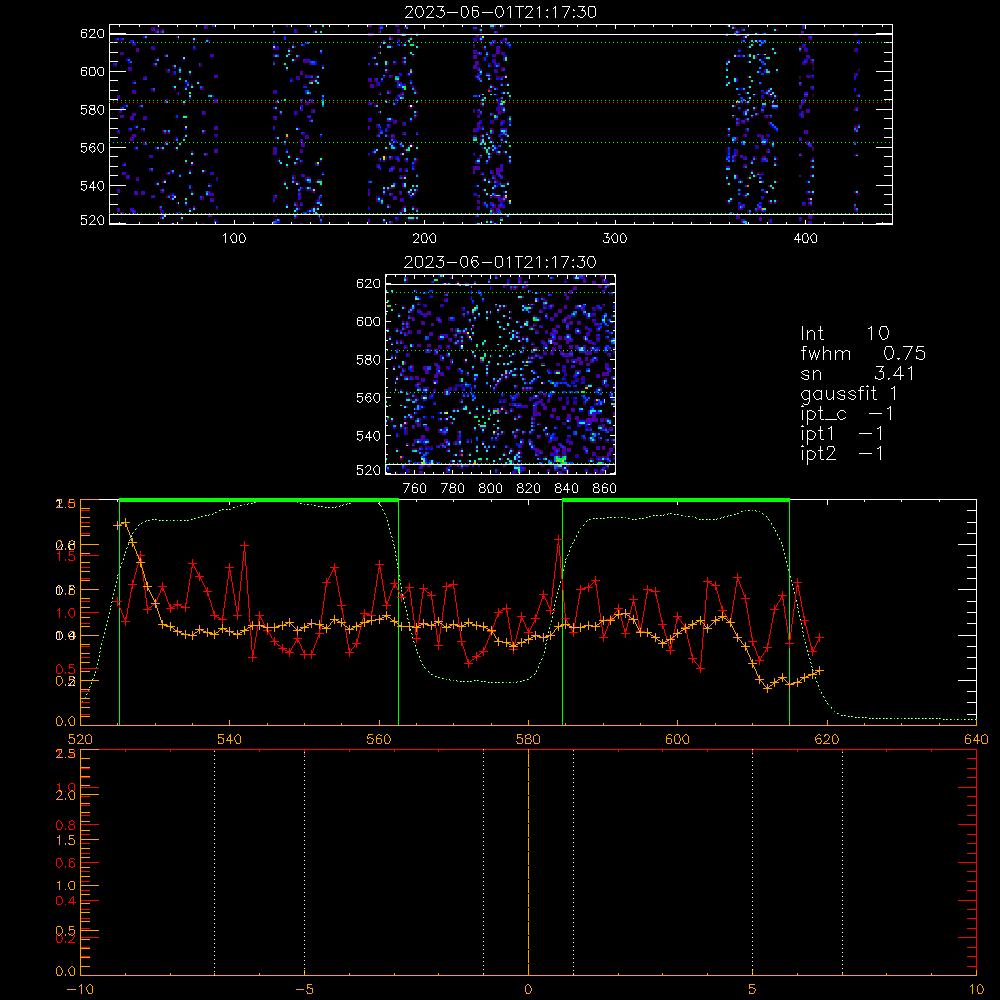
Task: Click the '300' x-axis label of top plot
Action: coord(615,239)
